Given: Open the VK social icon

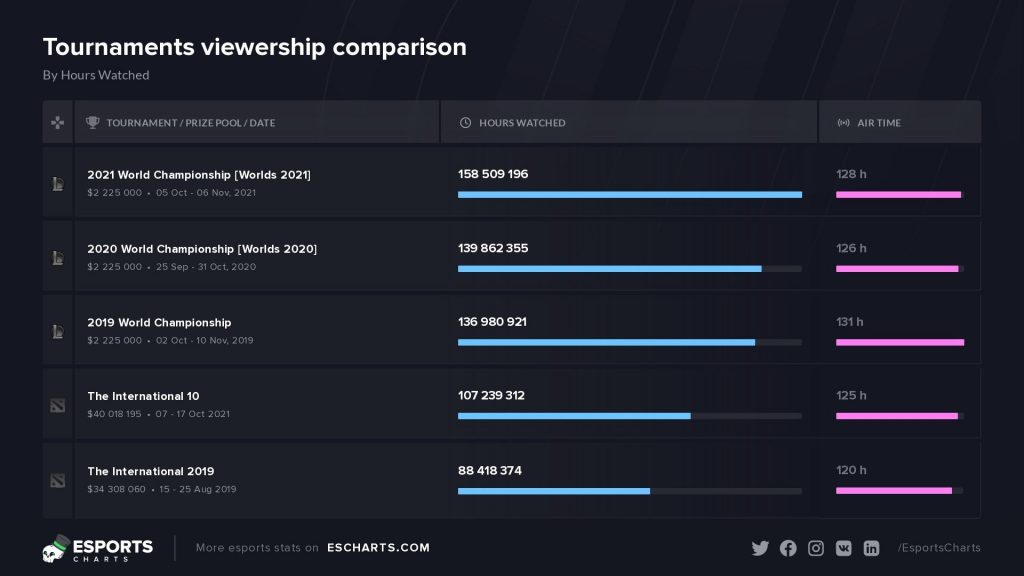Looking at the screenshot, I should (x=844, y=548).
